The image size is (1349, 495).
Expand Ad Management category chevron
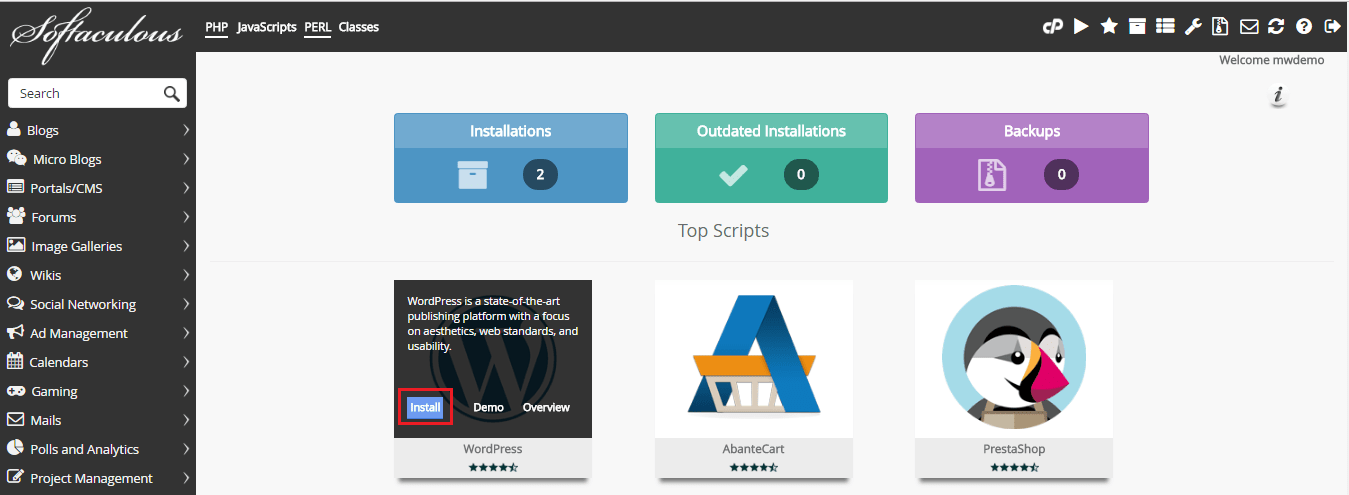pyautogui.click(x=186, y=333)
